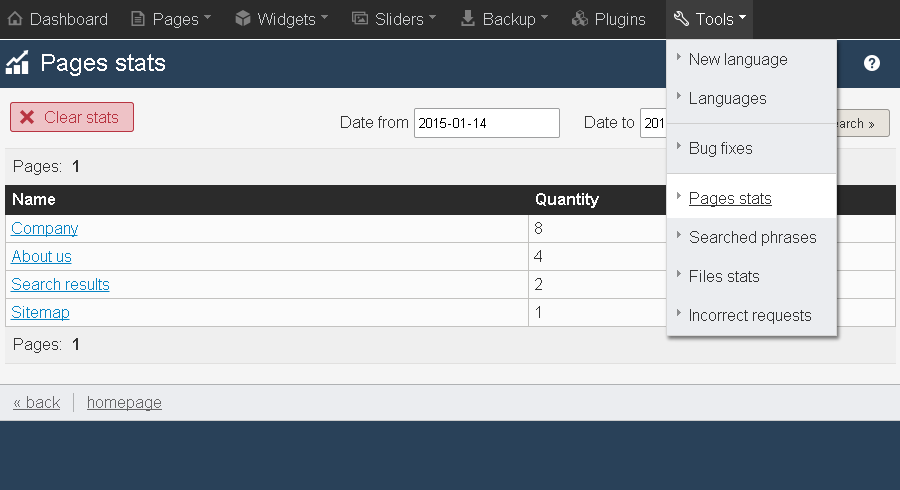Go to the homepage footer link
Viewport: 900px width, 490px height.
124,402
